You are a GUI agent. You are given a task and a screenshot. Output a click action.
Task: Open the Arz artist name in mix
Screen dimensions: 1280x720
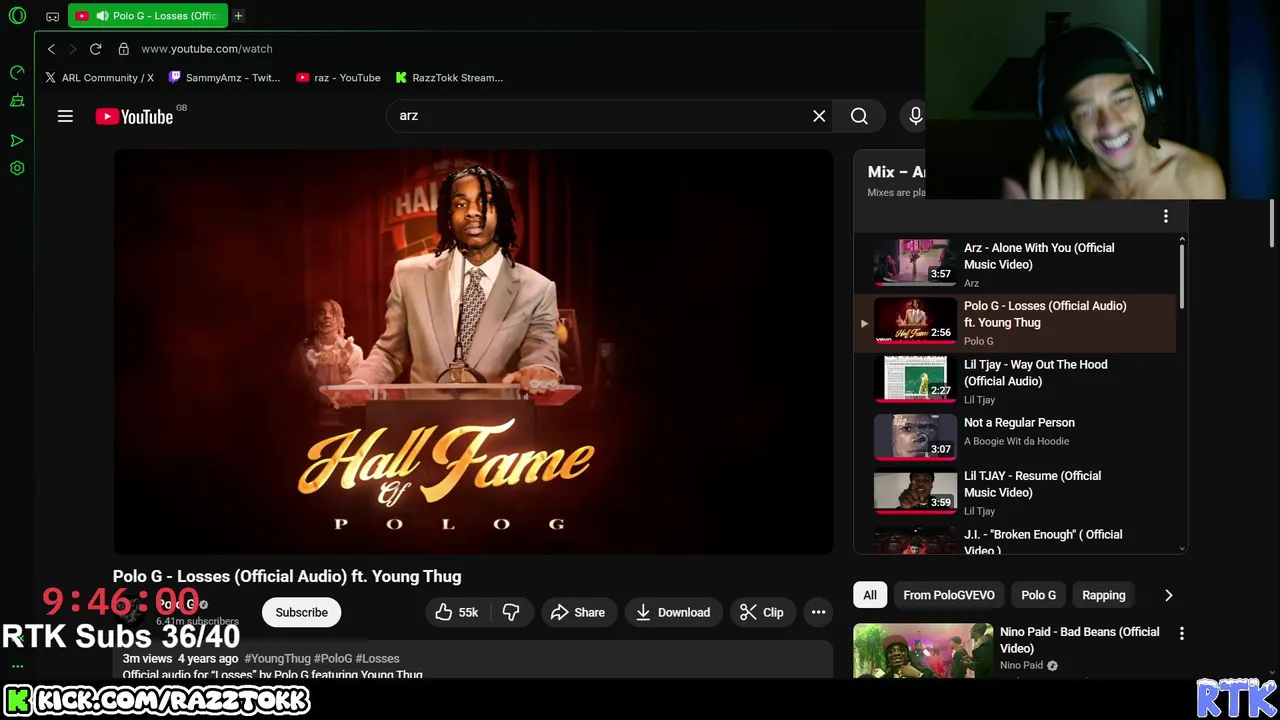(971, 283)
